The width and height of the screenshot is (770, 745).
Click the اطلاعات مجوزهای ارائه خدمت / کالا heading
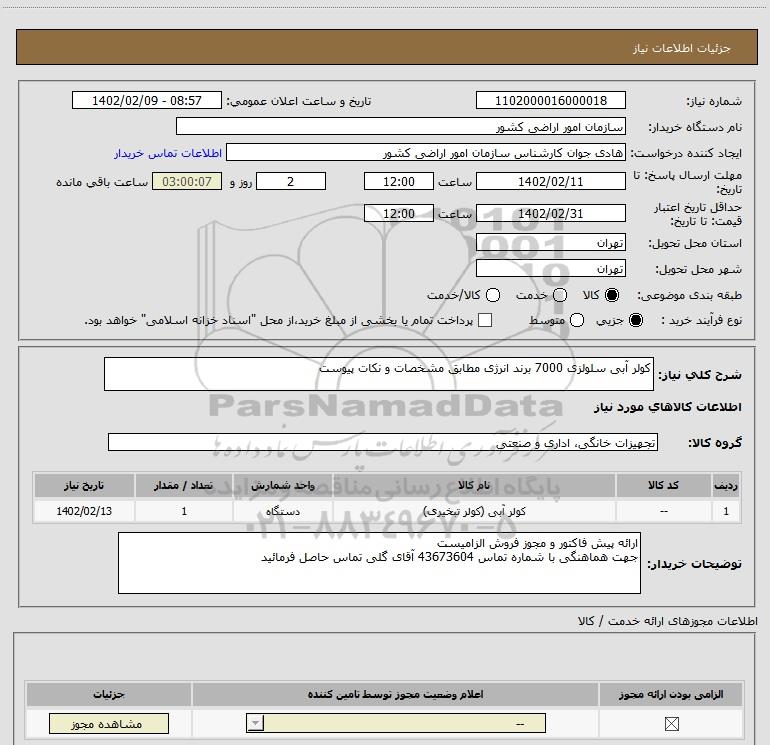coord(667,621)
